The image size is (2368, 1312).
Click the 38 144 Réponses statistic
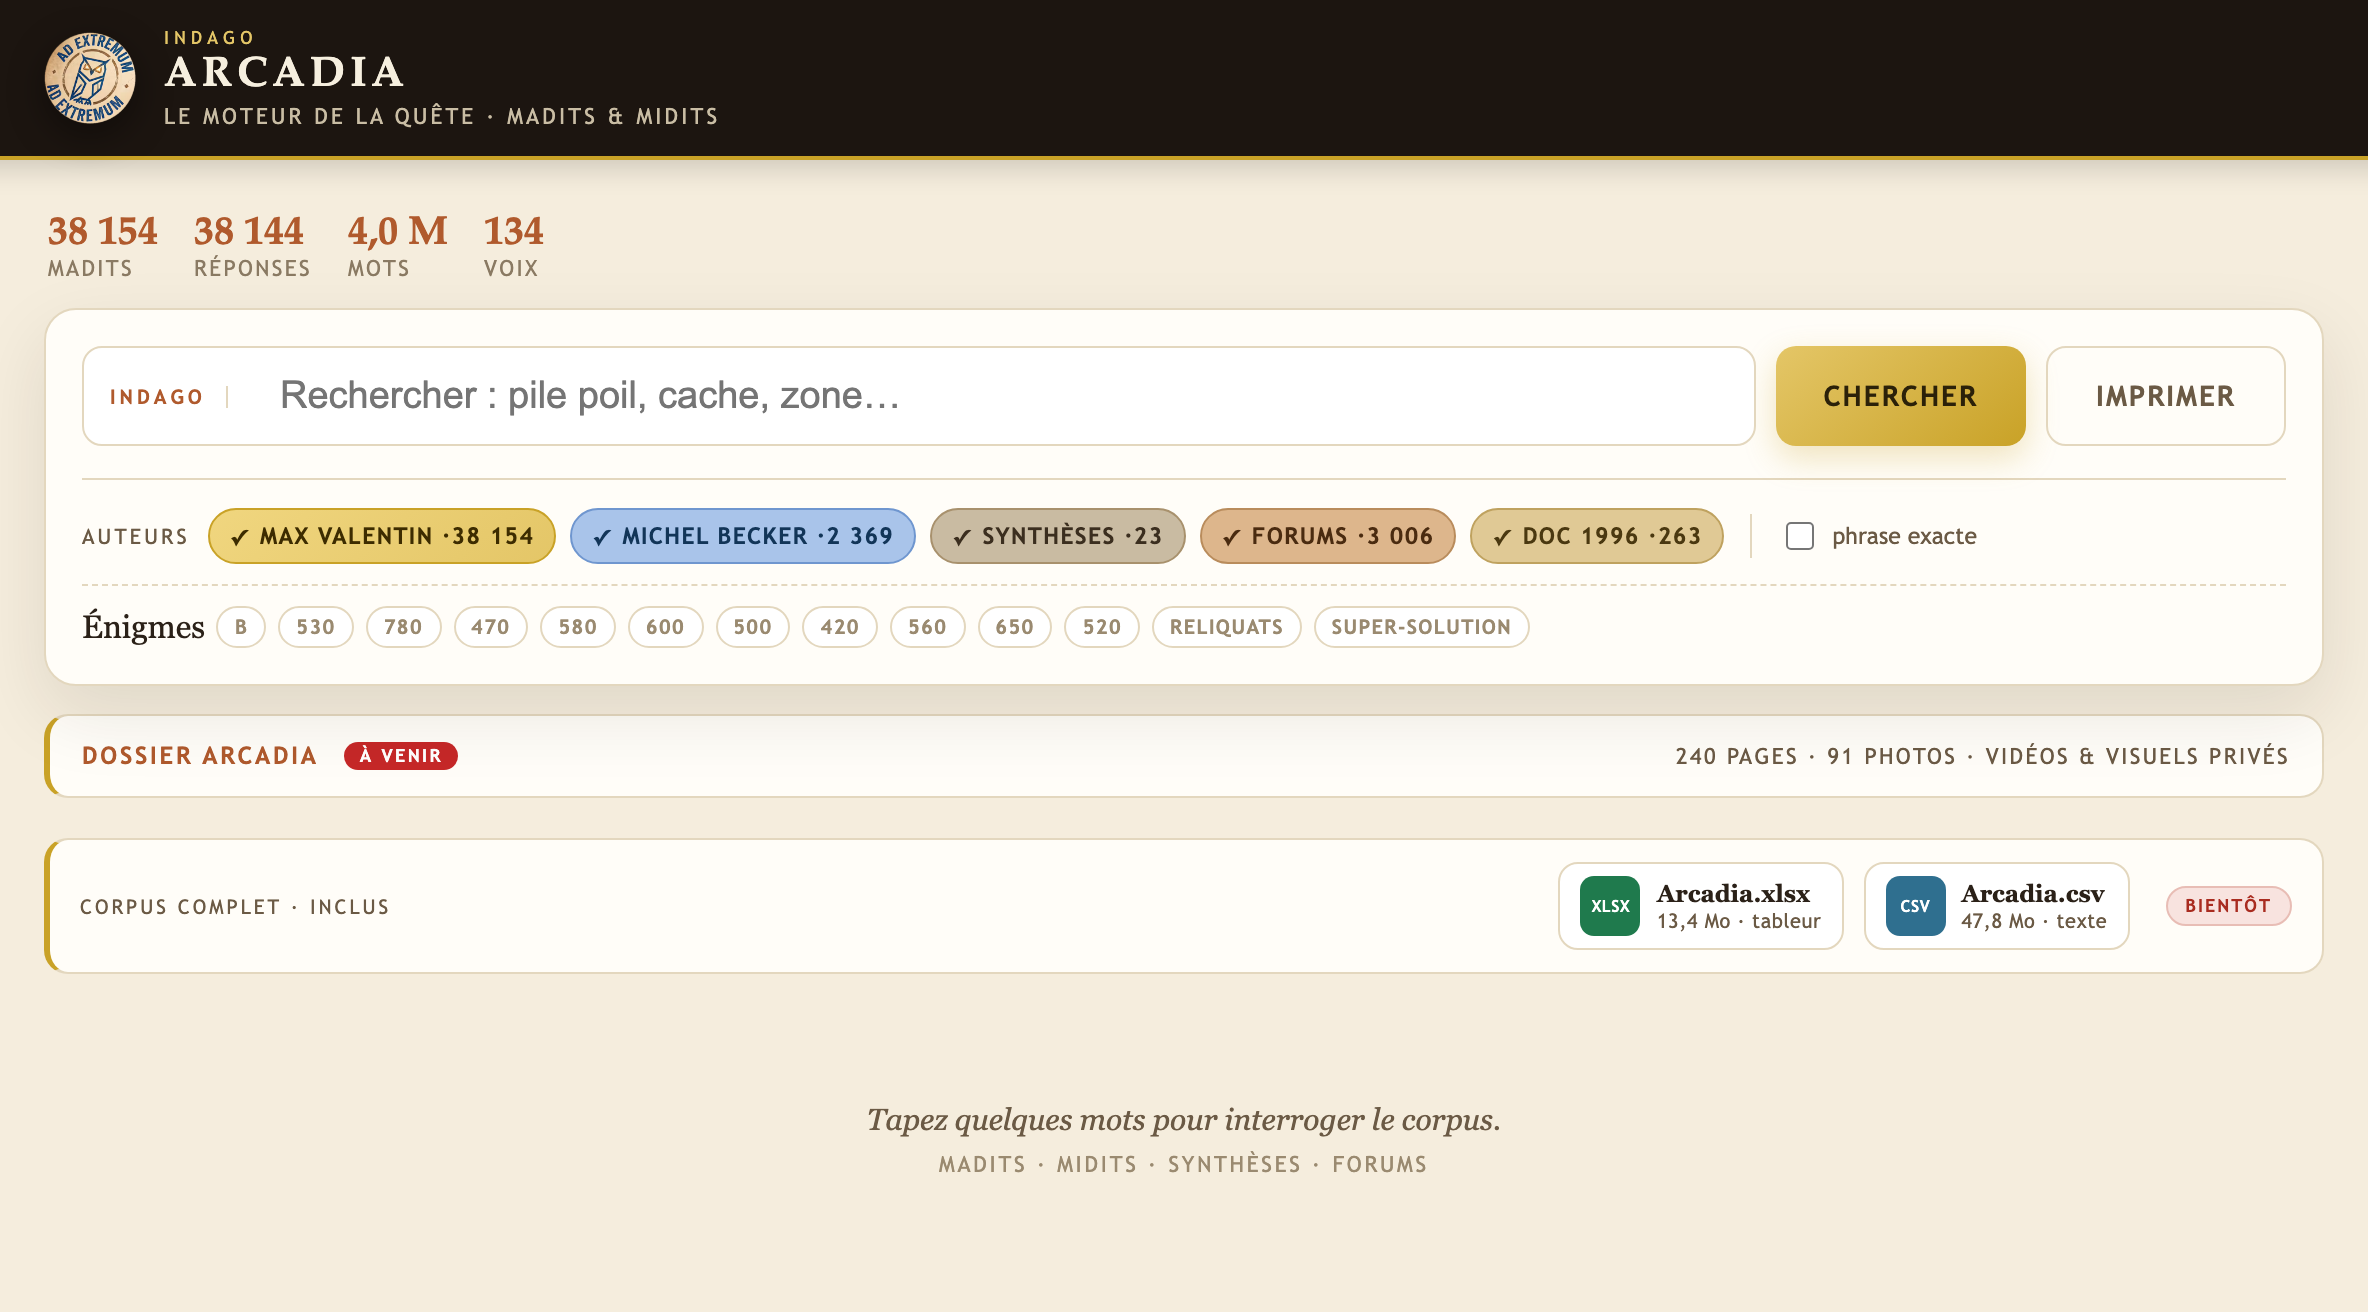pos(252,245)
